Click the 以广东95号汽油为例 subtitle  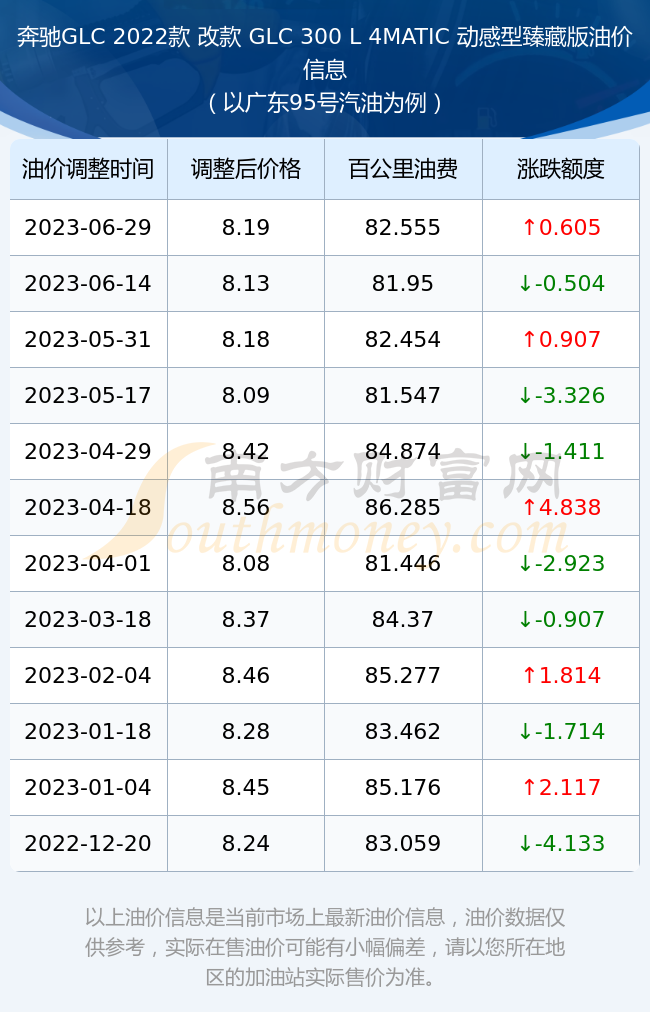[x=325, y=103]
